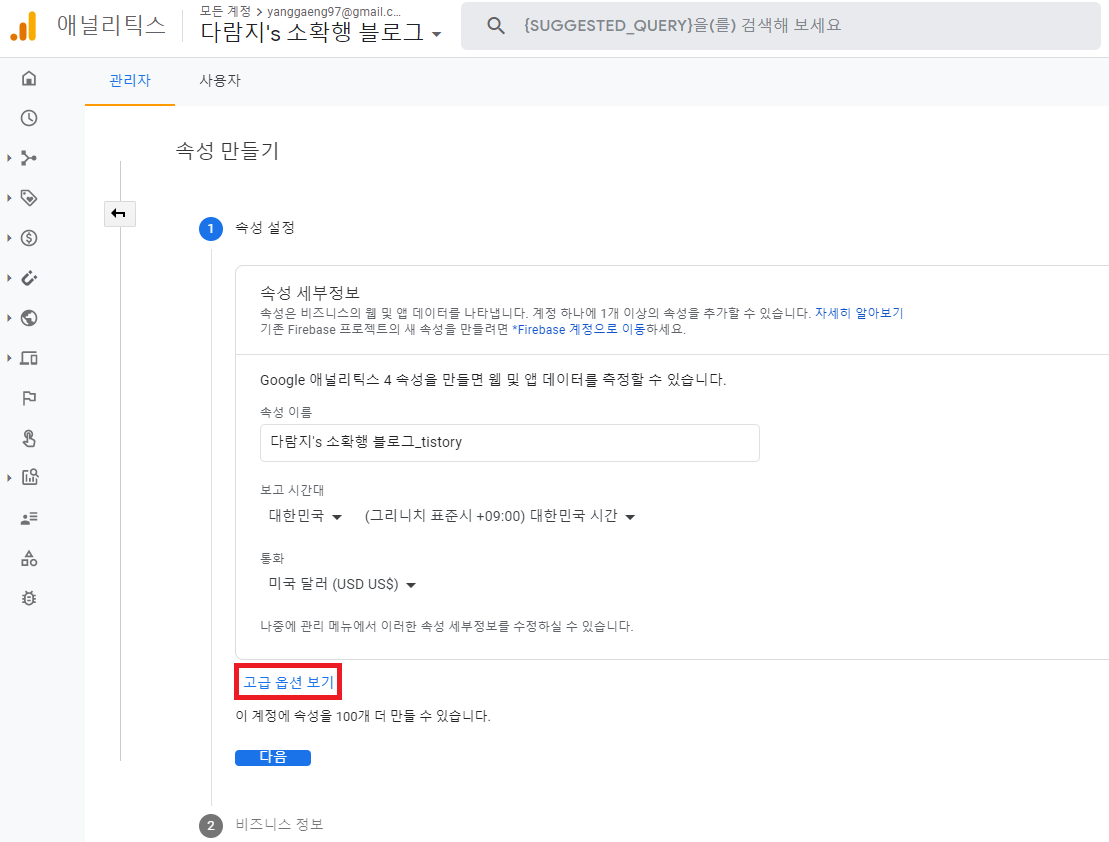This screenshot has width=1109, height=842.
Task: Expand the Acquisition sidebar arrow
Action: click(x=9, y=158)
